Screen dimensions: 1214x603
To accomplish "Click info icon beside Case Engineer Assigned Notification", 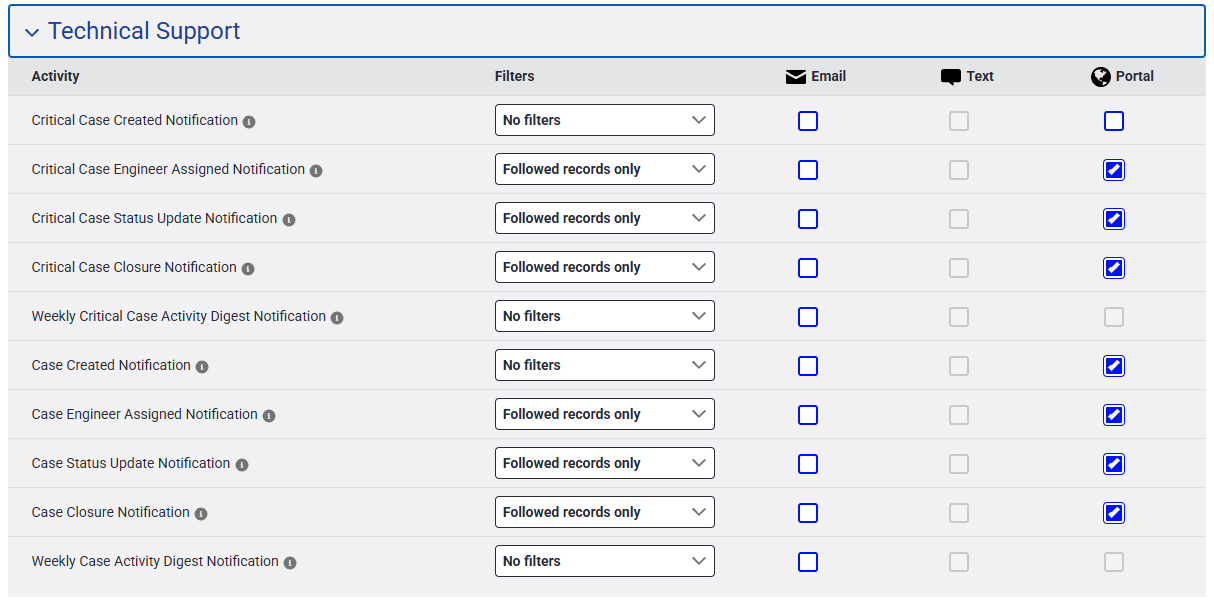I will click(x=269, y=416).
